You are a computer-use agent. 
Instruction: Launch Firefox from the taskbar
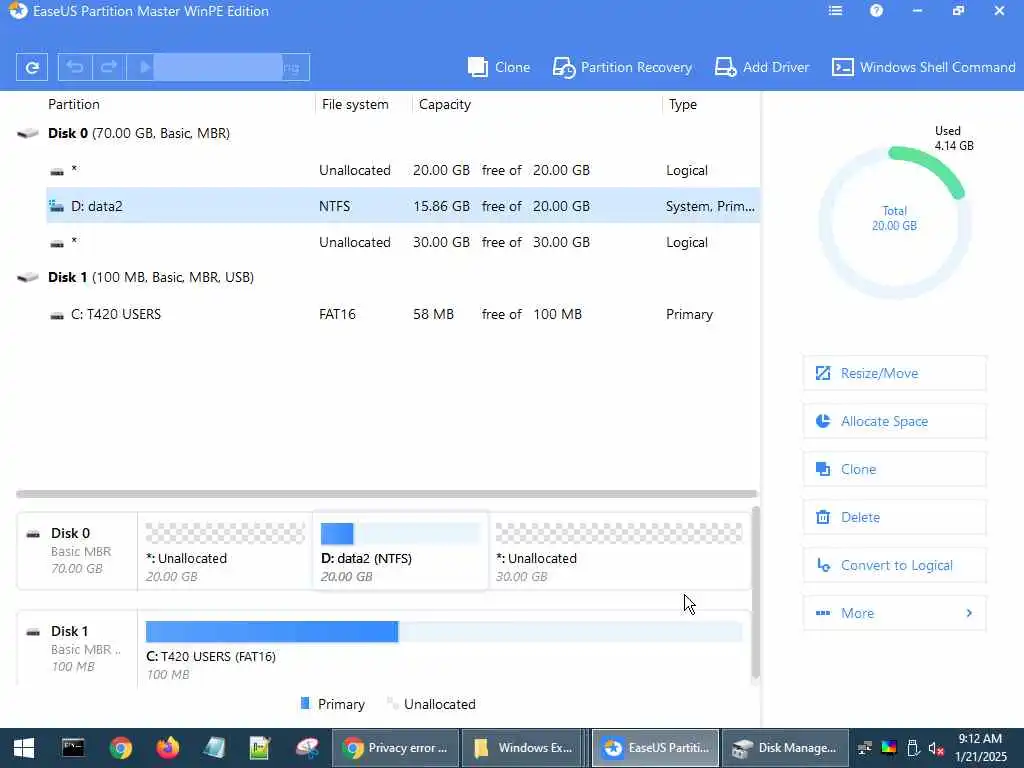[168, 748]
